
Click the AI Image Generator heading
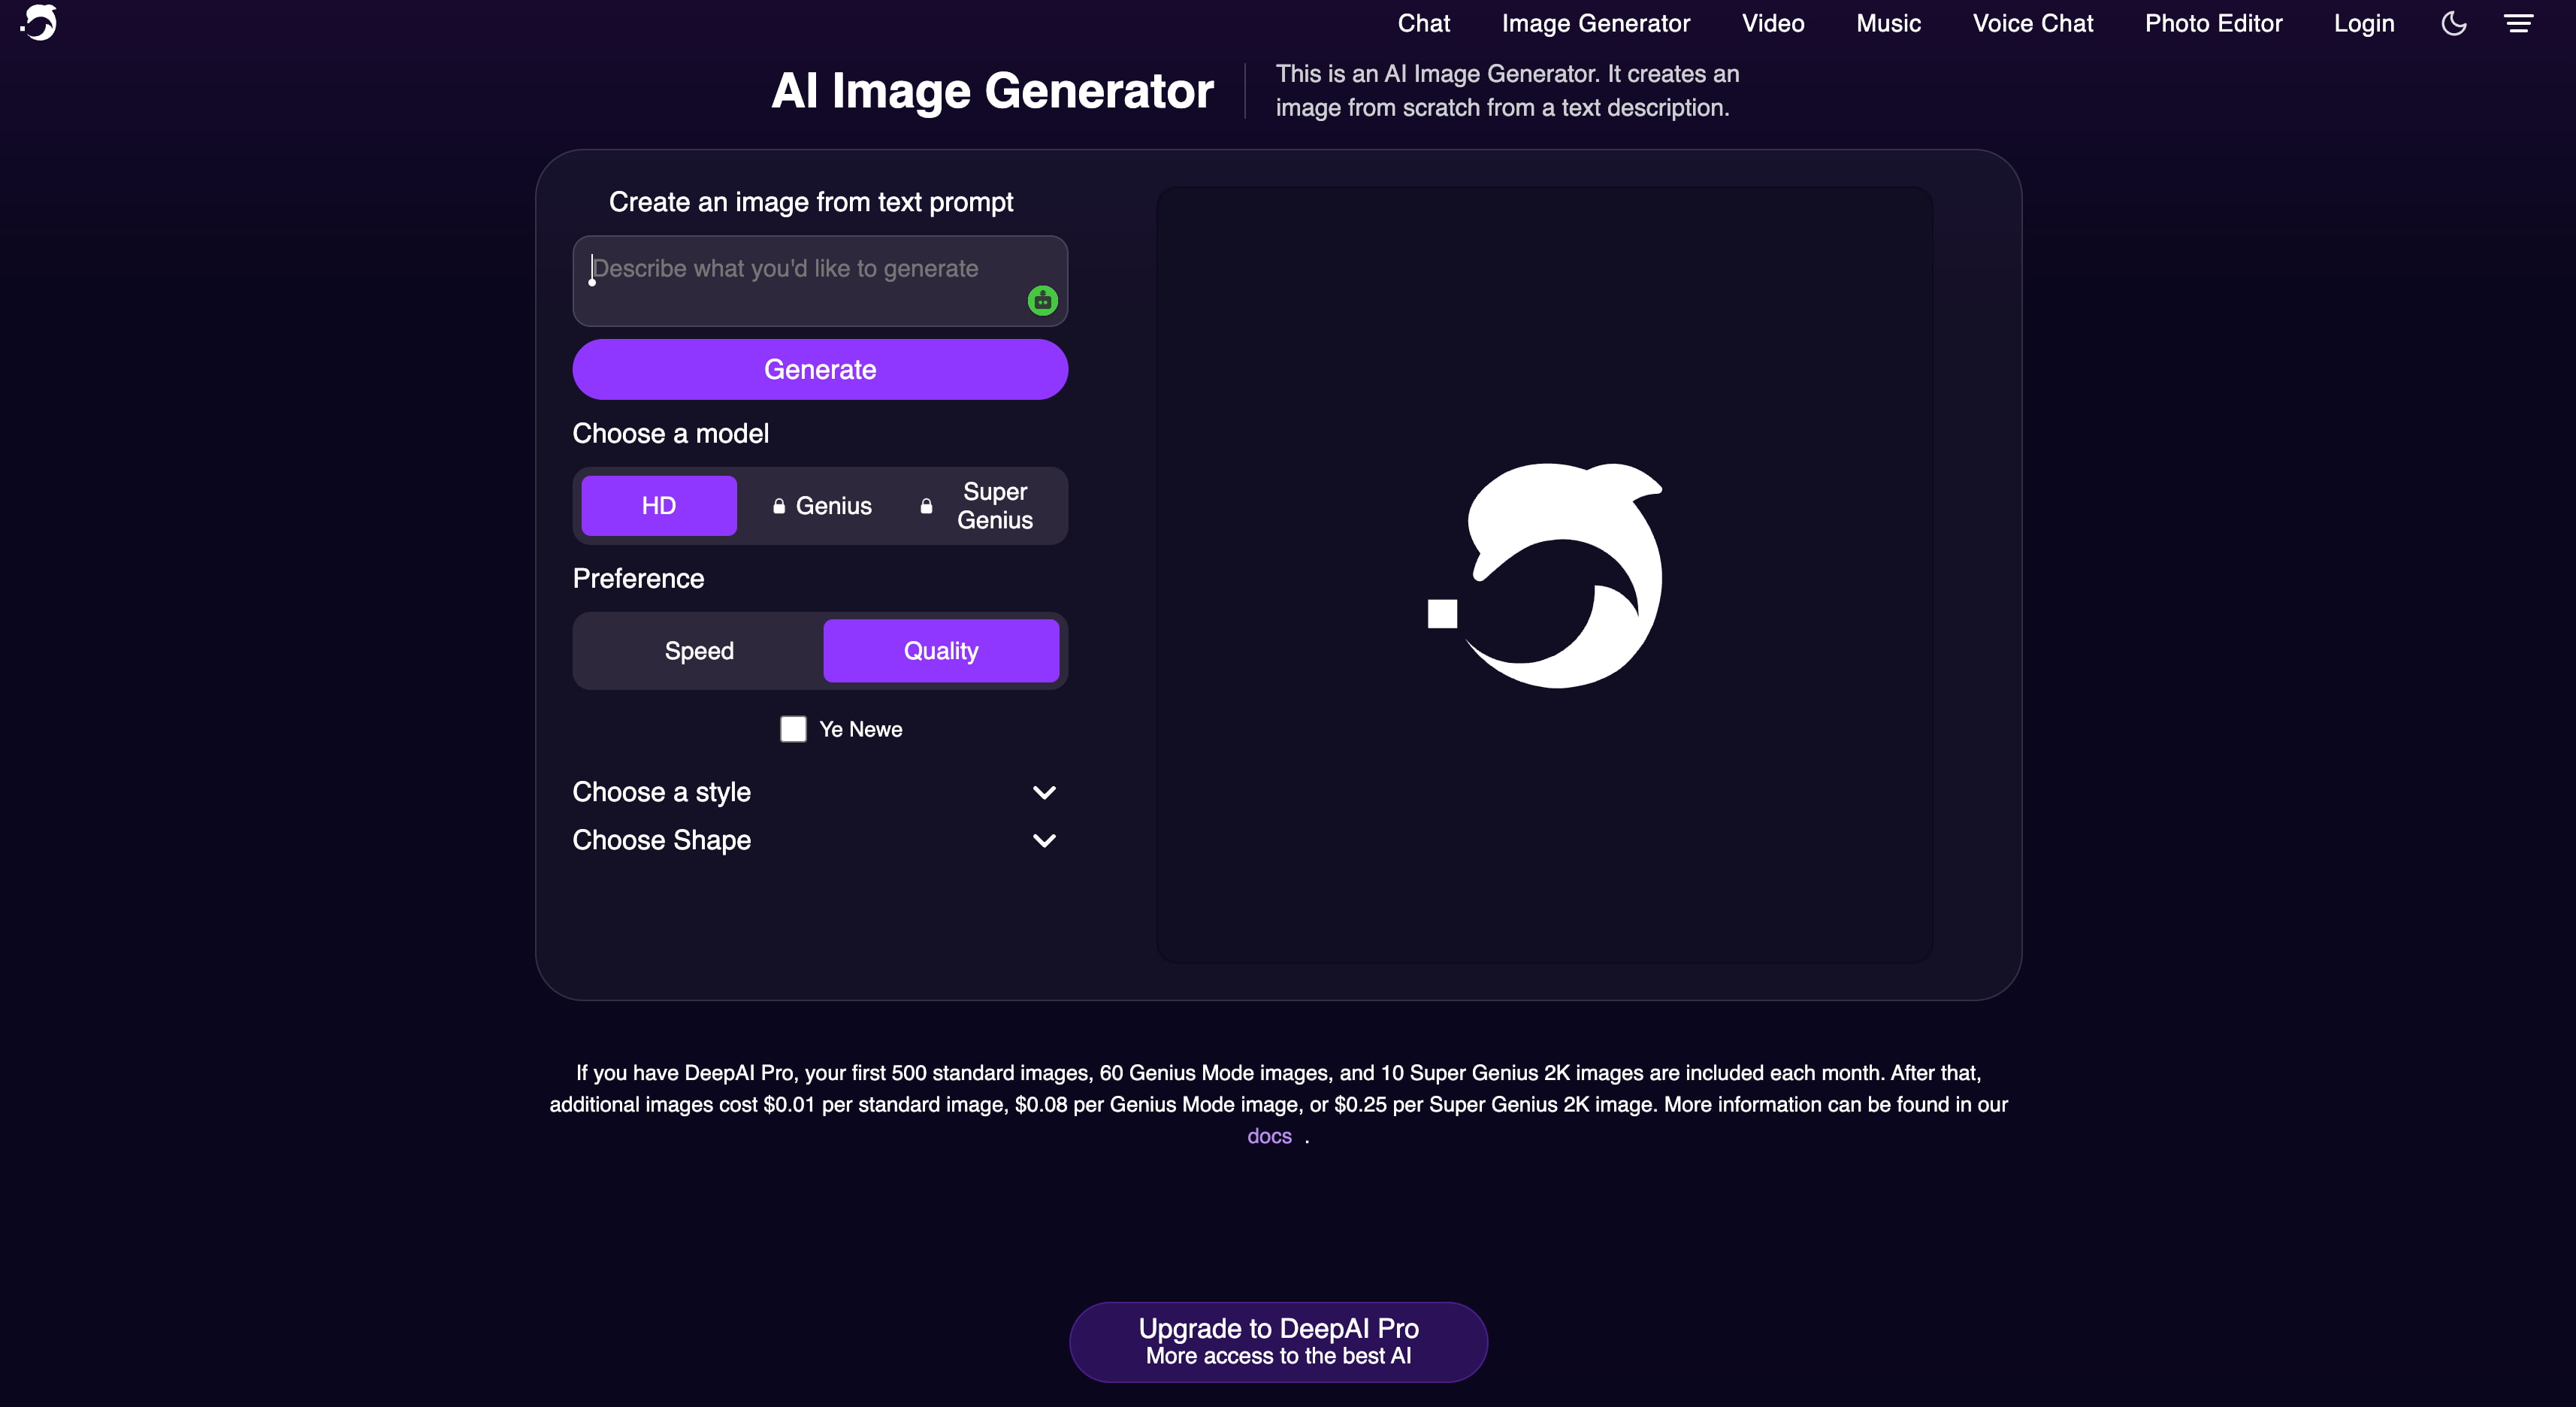click(x=992, y=91)
